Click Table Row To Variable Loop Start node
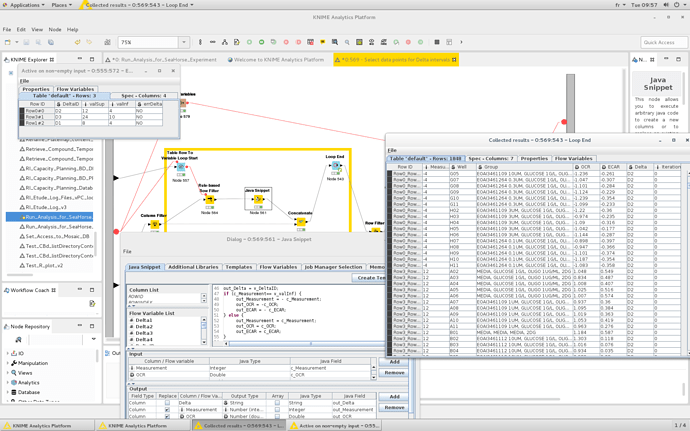This screenshot has width=690, height=431. point(181,167)
